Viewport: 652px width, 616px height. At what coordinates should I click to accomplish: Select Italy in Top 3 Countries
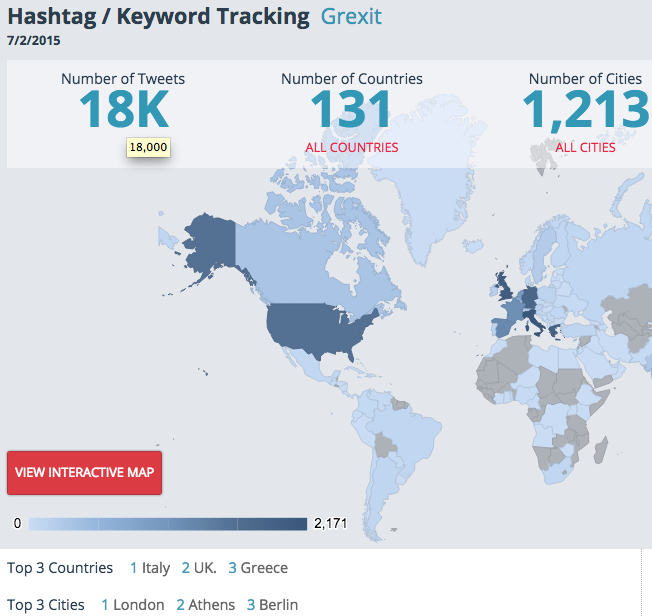(156, 568)
